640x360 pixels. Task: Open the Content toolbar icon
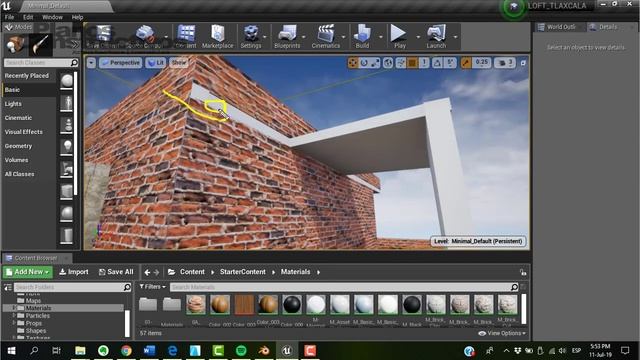coord(186,36)
